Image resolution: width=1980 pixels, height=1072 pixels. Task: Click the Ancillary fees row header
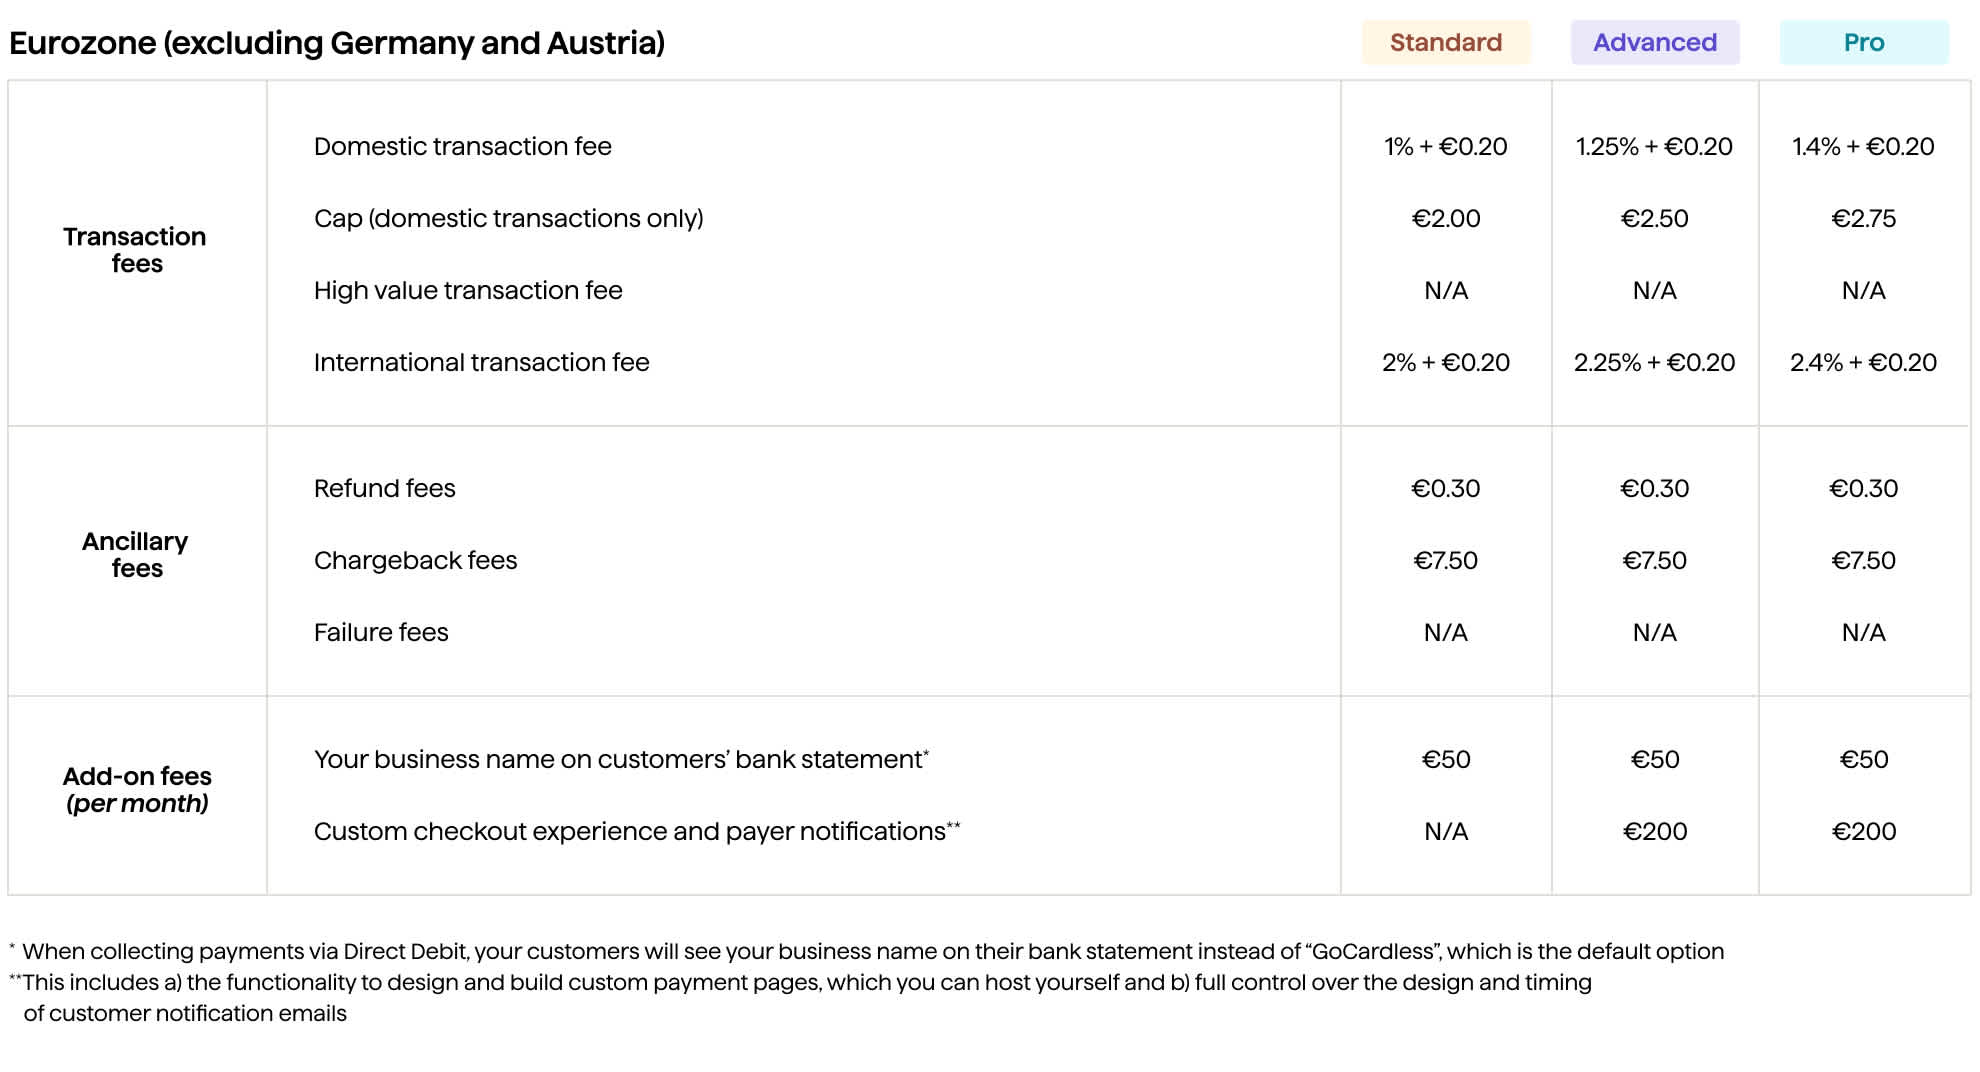135,555
